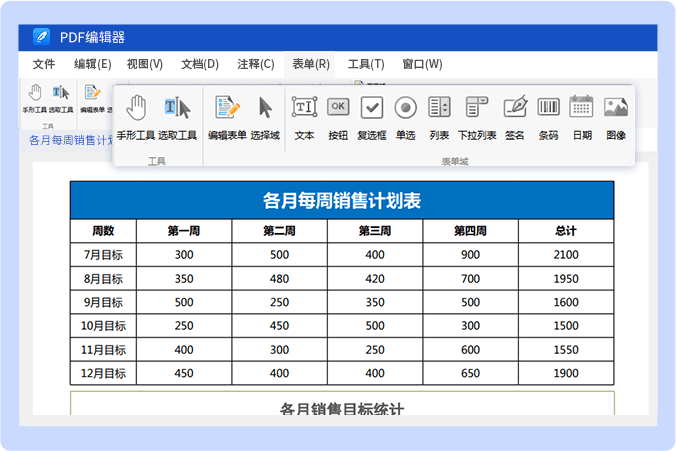Click the 各月每周销售计划表 table header
The height and width of the screenshot is (451, 676).
tap(341, 200)
